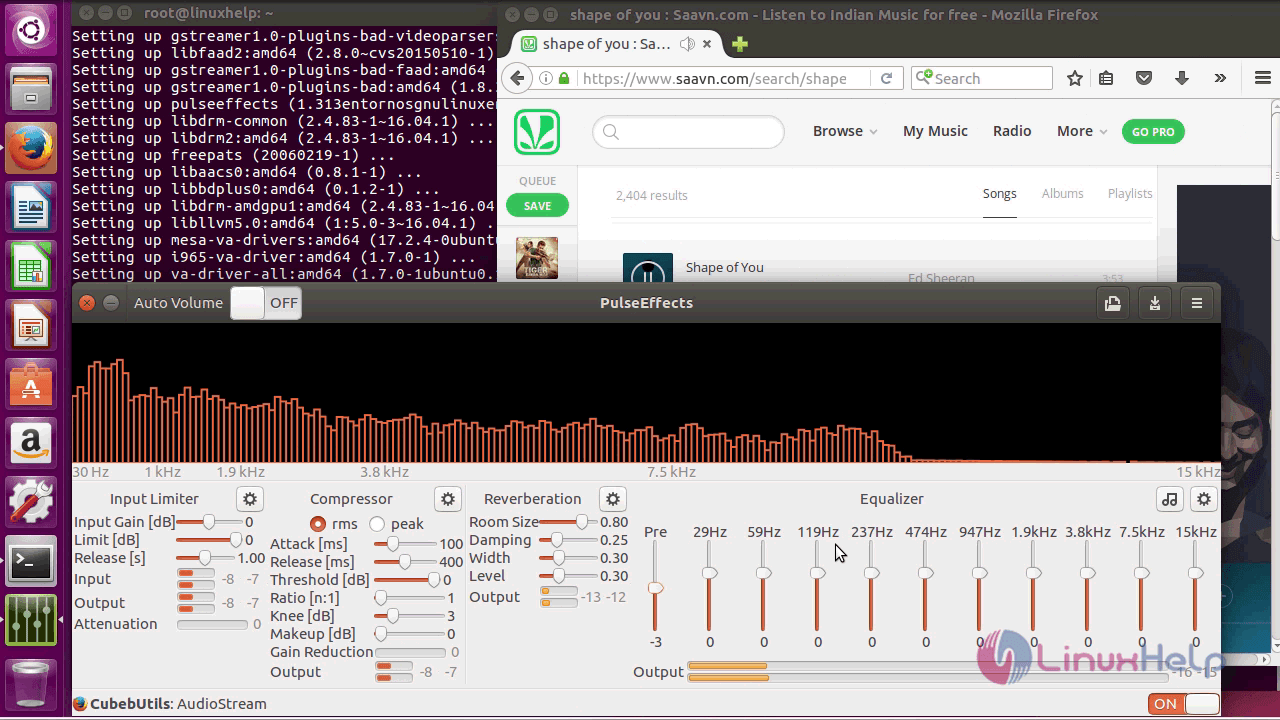Click queue album thumbnail
Viewport: 1280px width, 720px height.
(x=537, y=258)
